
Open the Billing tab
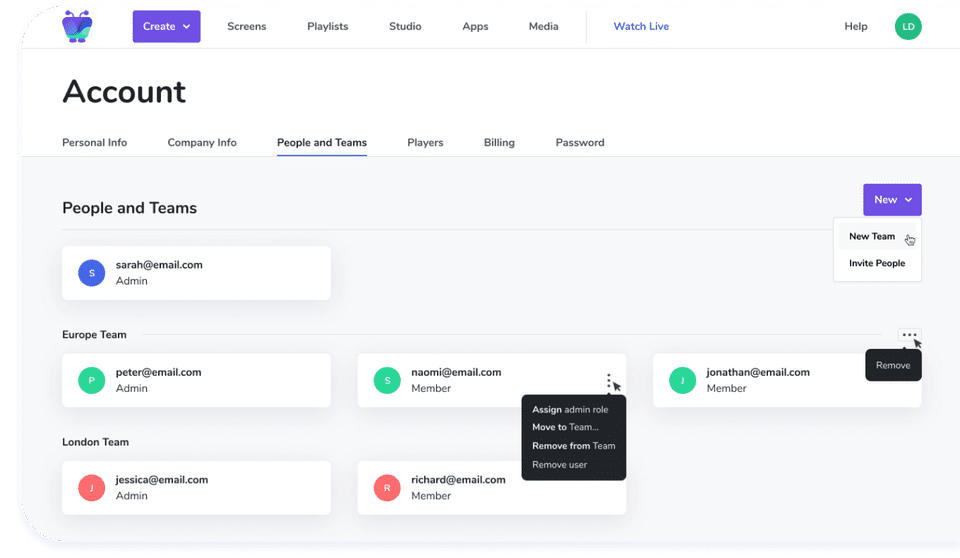click(x=499, y=143)
